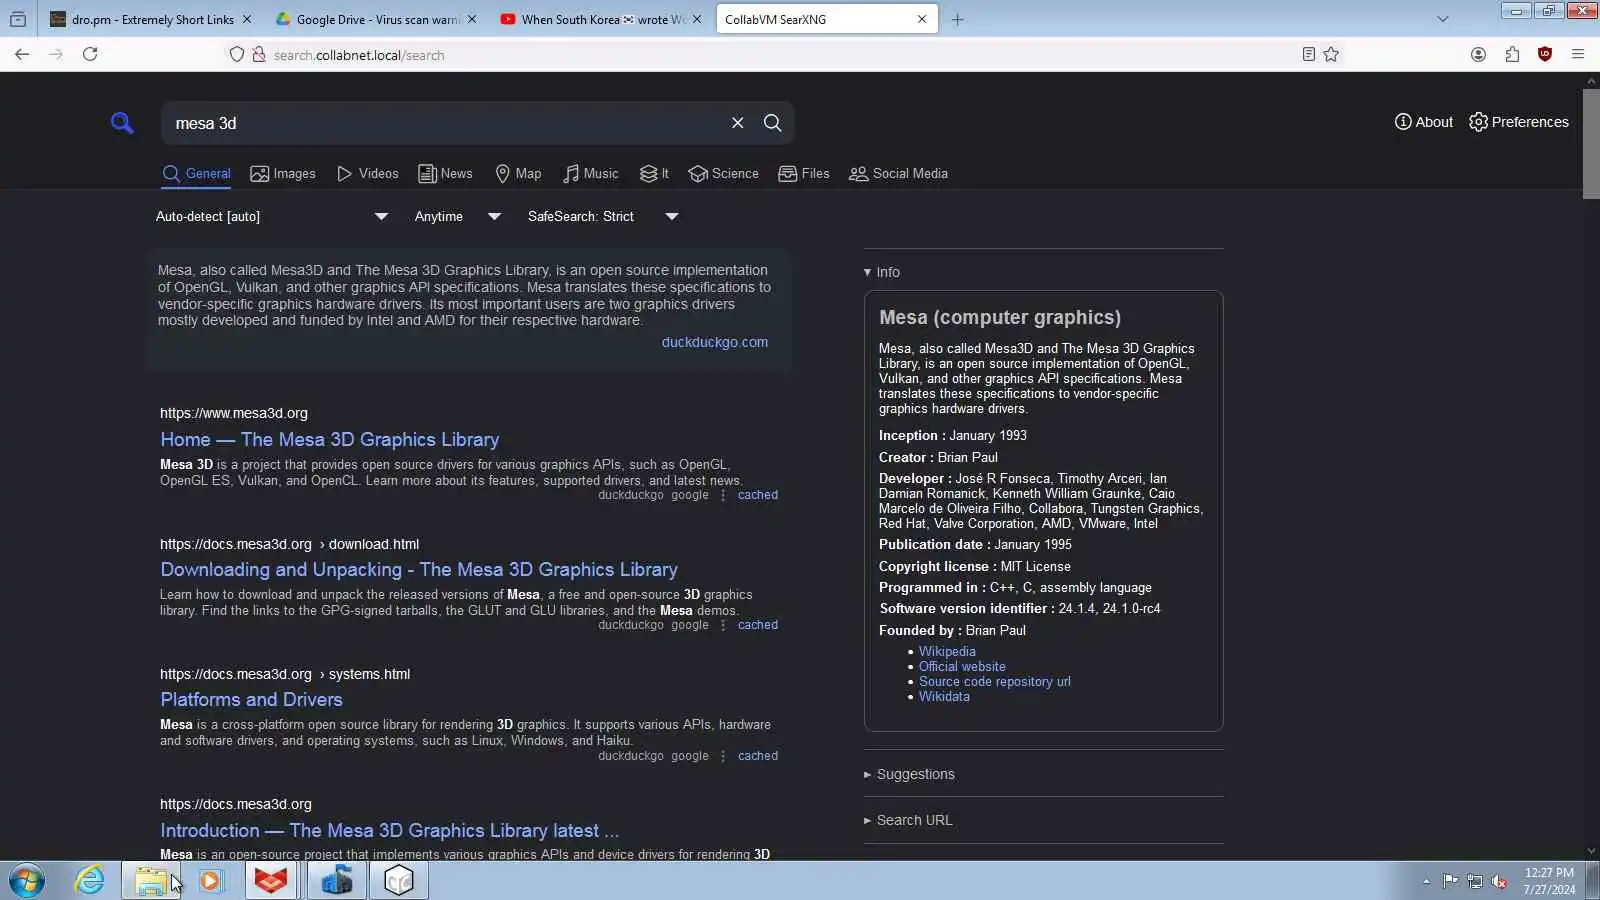The height and width of the screenshot is (900, 1600).
Task: Switch to the Music category
Action: (x=590, y=173)
